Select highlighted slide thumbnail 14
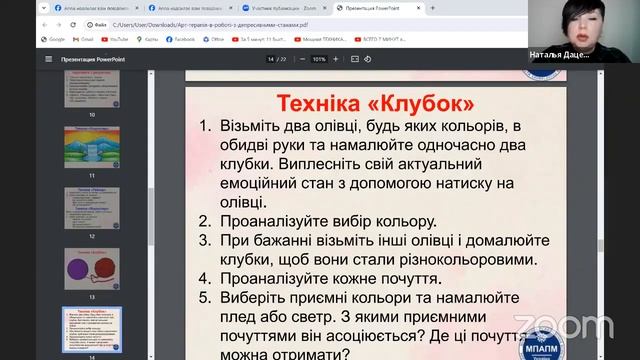 pos(92,329)
